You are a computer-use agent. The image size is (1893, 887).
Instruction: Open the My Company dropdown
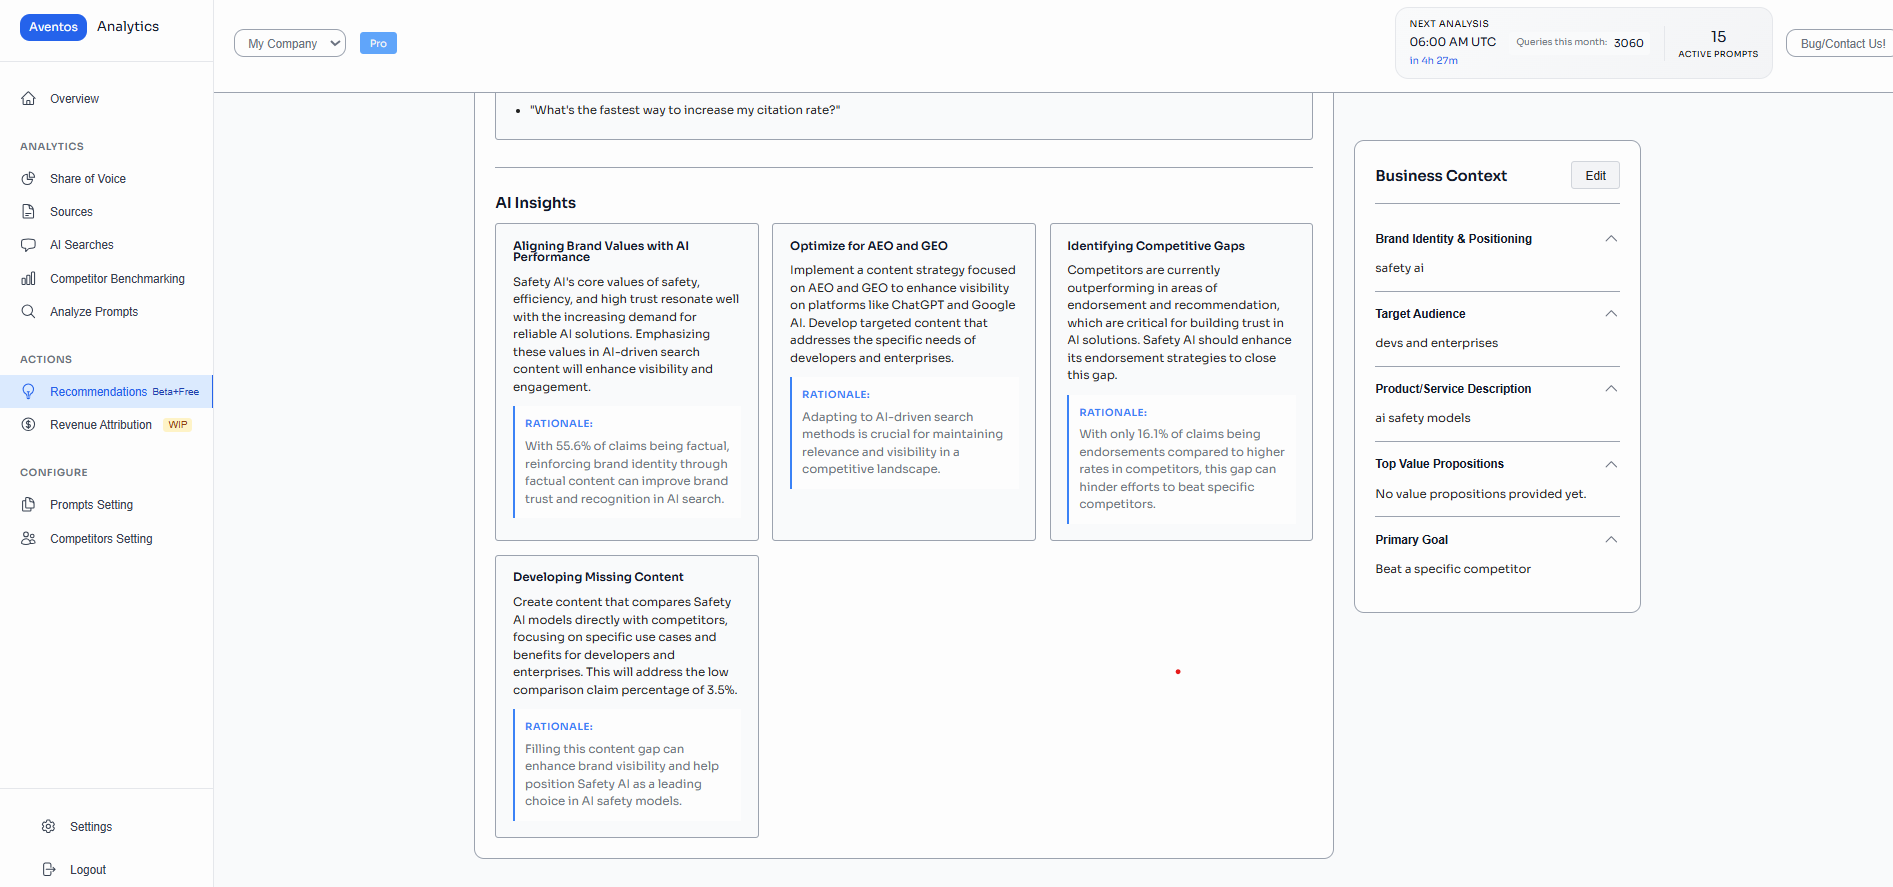point(290,43)
